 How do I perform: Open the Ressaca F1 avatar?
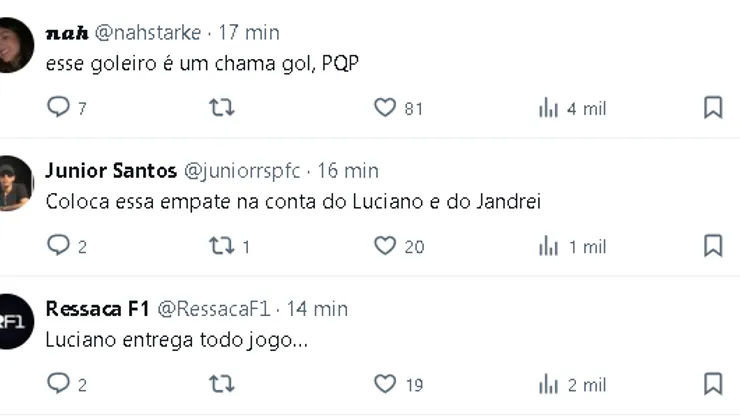[x=14, y=322]
